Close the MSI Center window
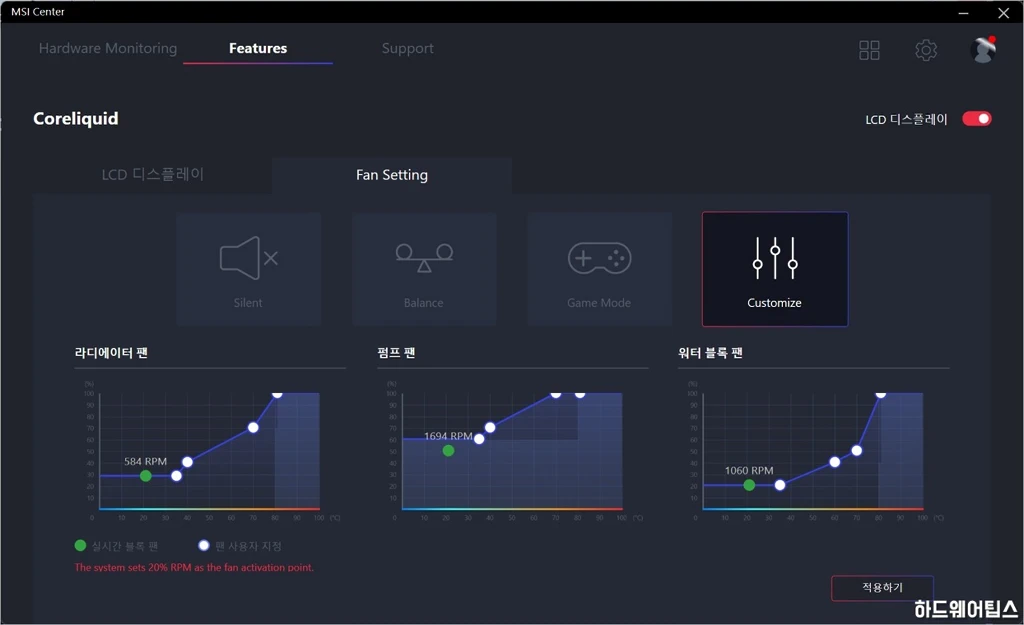Image resolution: width=1024 pixels, height=625 pixels. coord(1003,12)
